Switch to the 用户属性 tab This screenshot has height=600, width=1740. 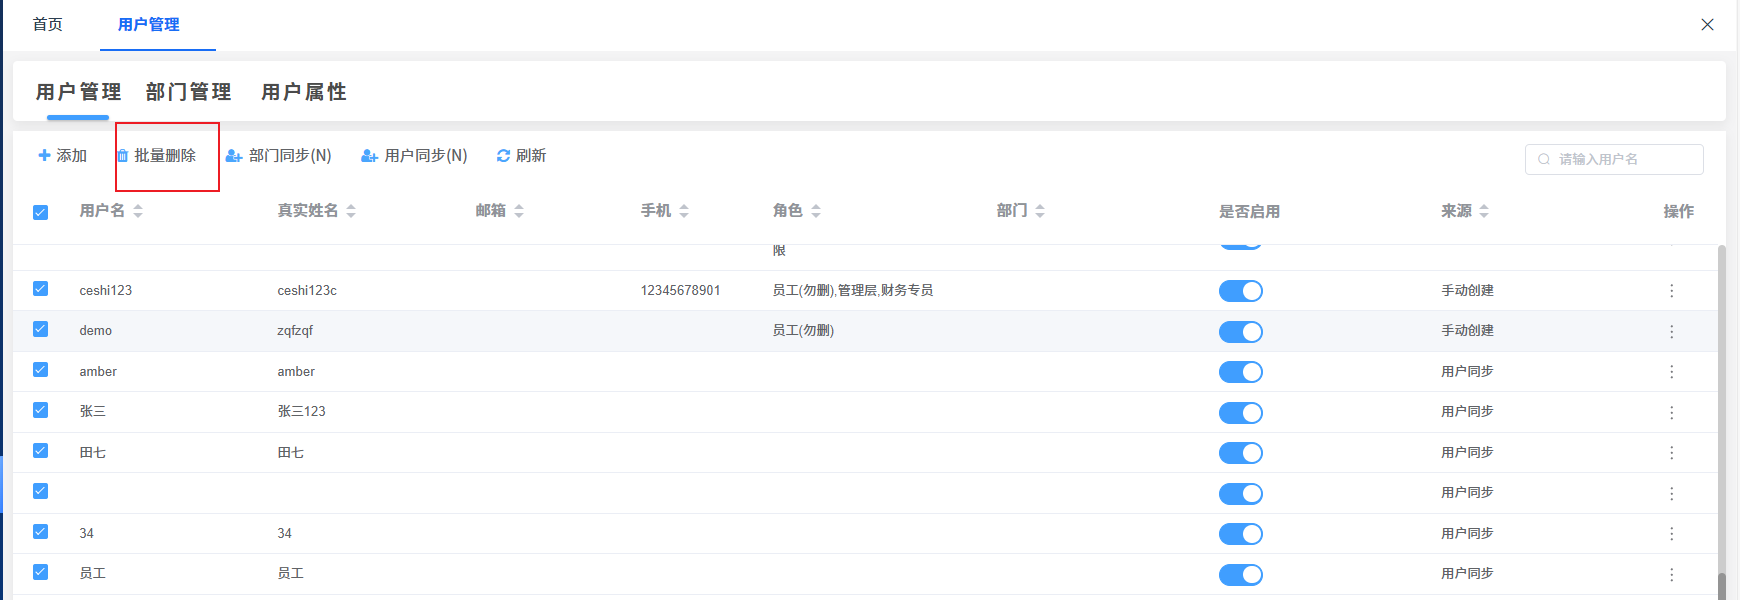point(304,92)
